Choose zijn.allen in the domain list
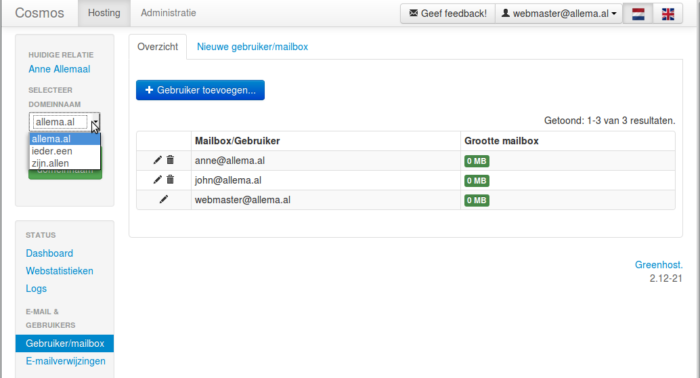 [65, 163]
